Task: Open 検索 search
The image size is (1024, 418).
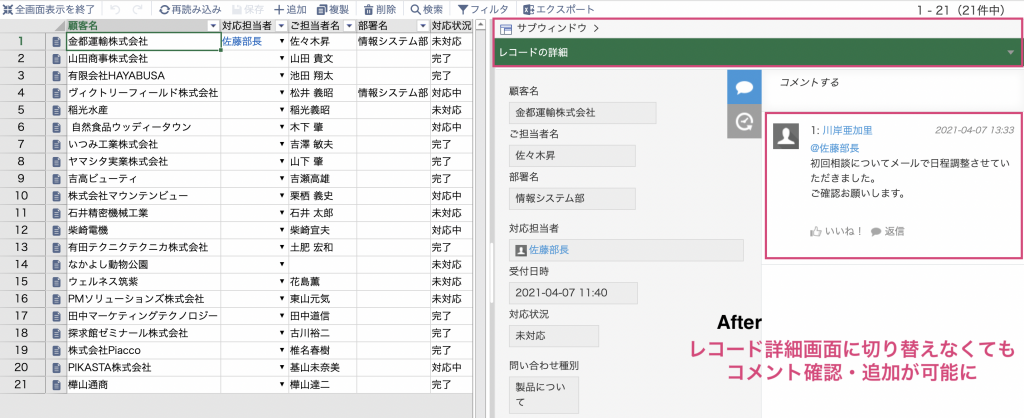Action: point(426,10)
